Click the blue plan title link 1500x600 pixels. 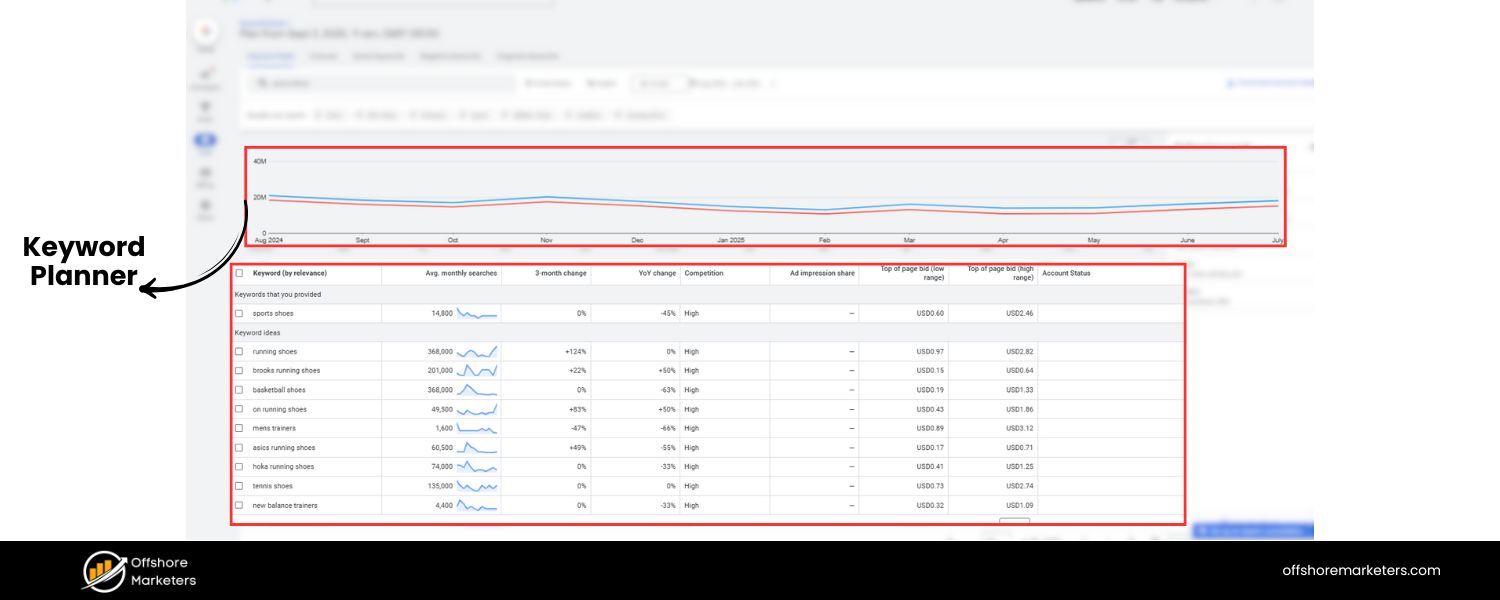[x=262, y=21]
